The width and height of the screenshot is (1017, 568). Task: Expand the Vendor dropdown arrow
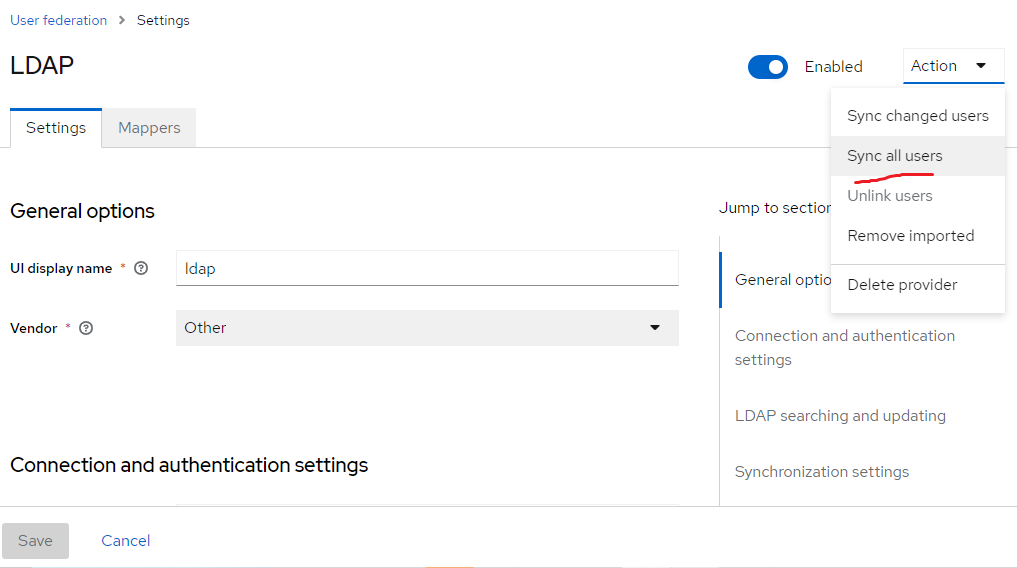coord(655,327)
